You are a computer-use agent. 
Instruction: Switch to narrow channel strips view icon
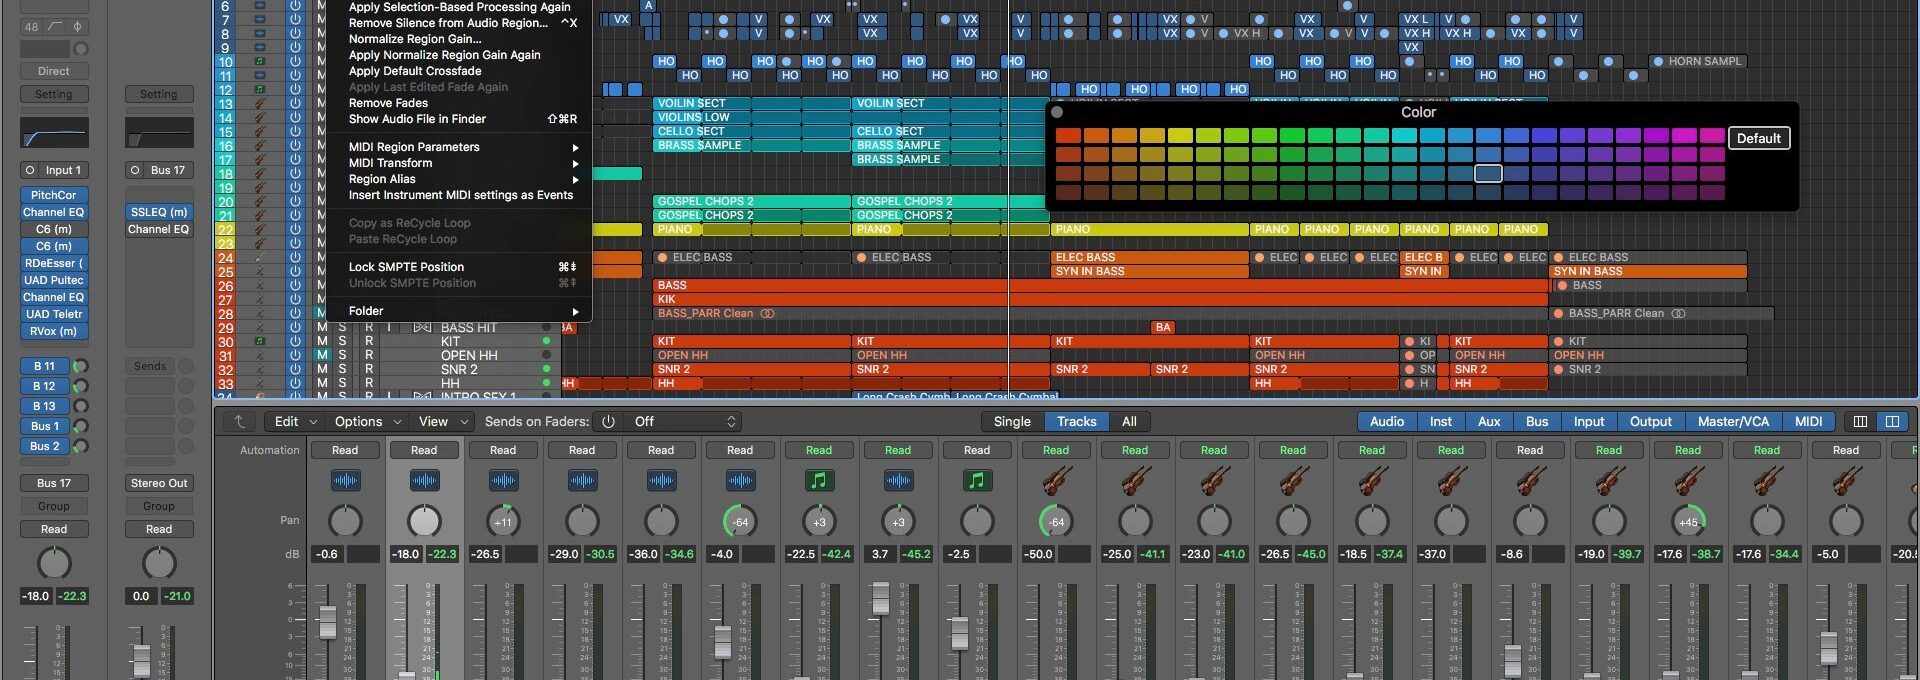click(x=1860, y=421)
